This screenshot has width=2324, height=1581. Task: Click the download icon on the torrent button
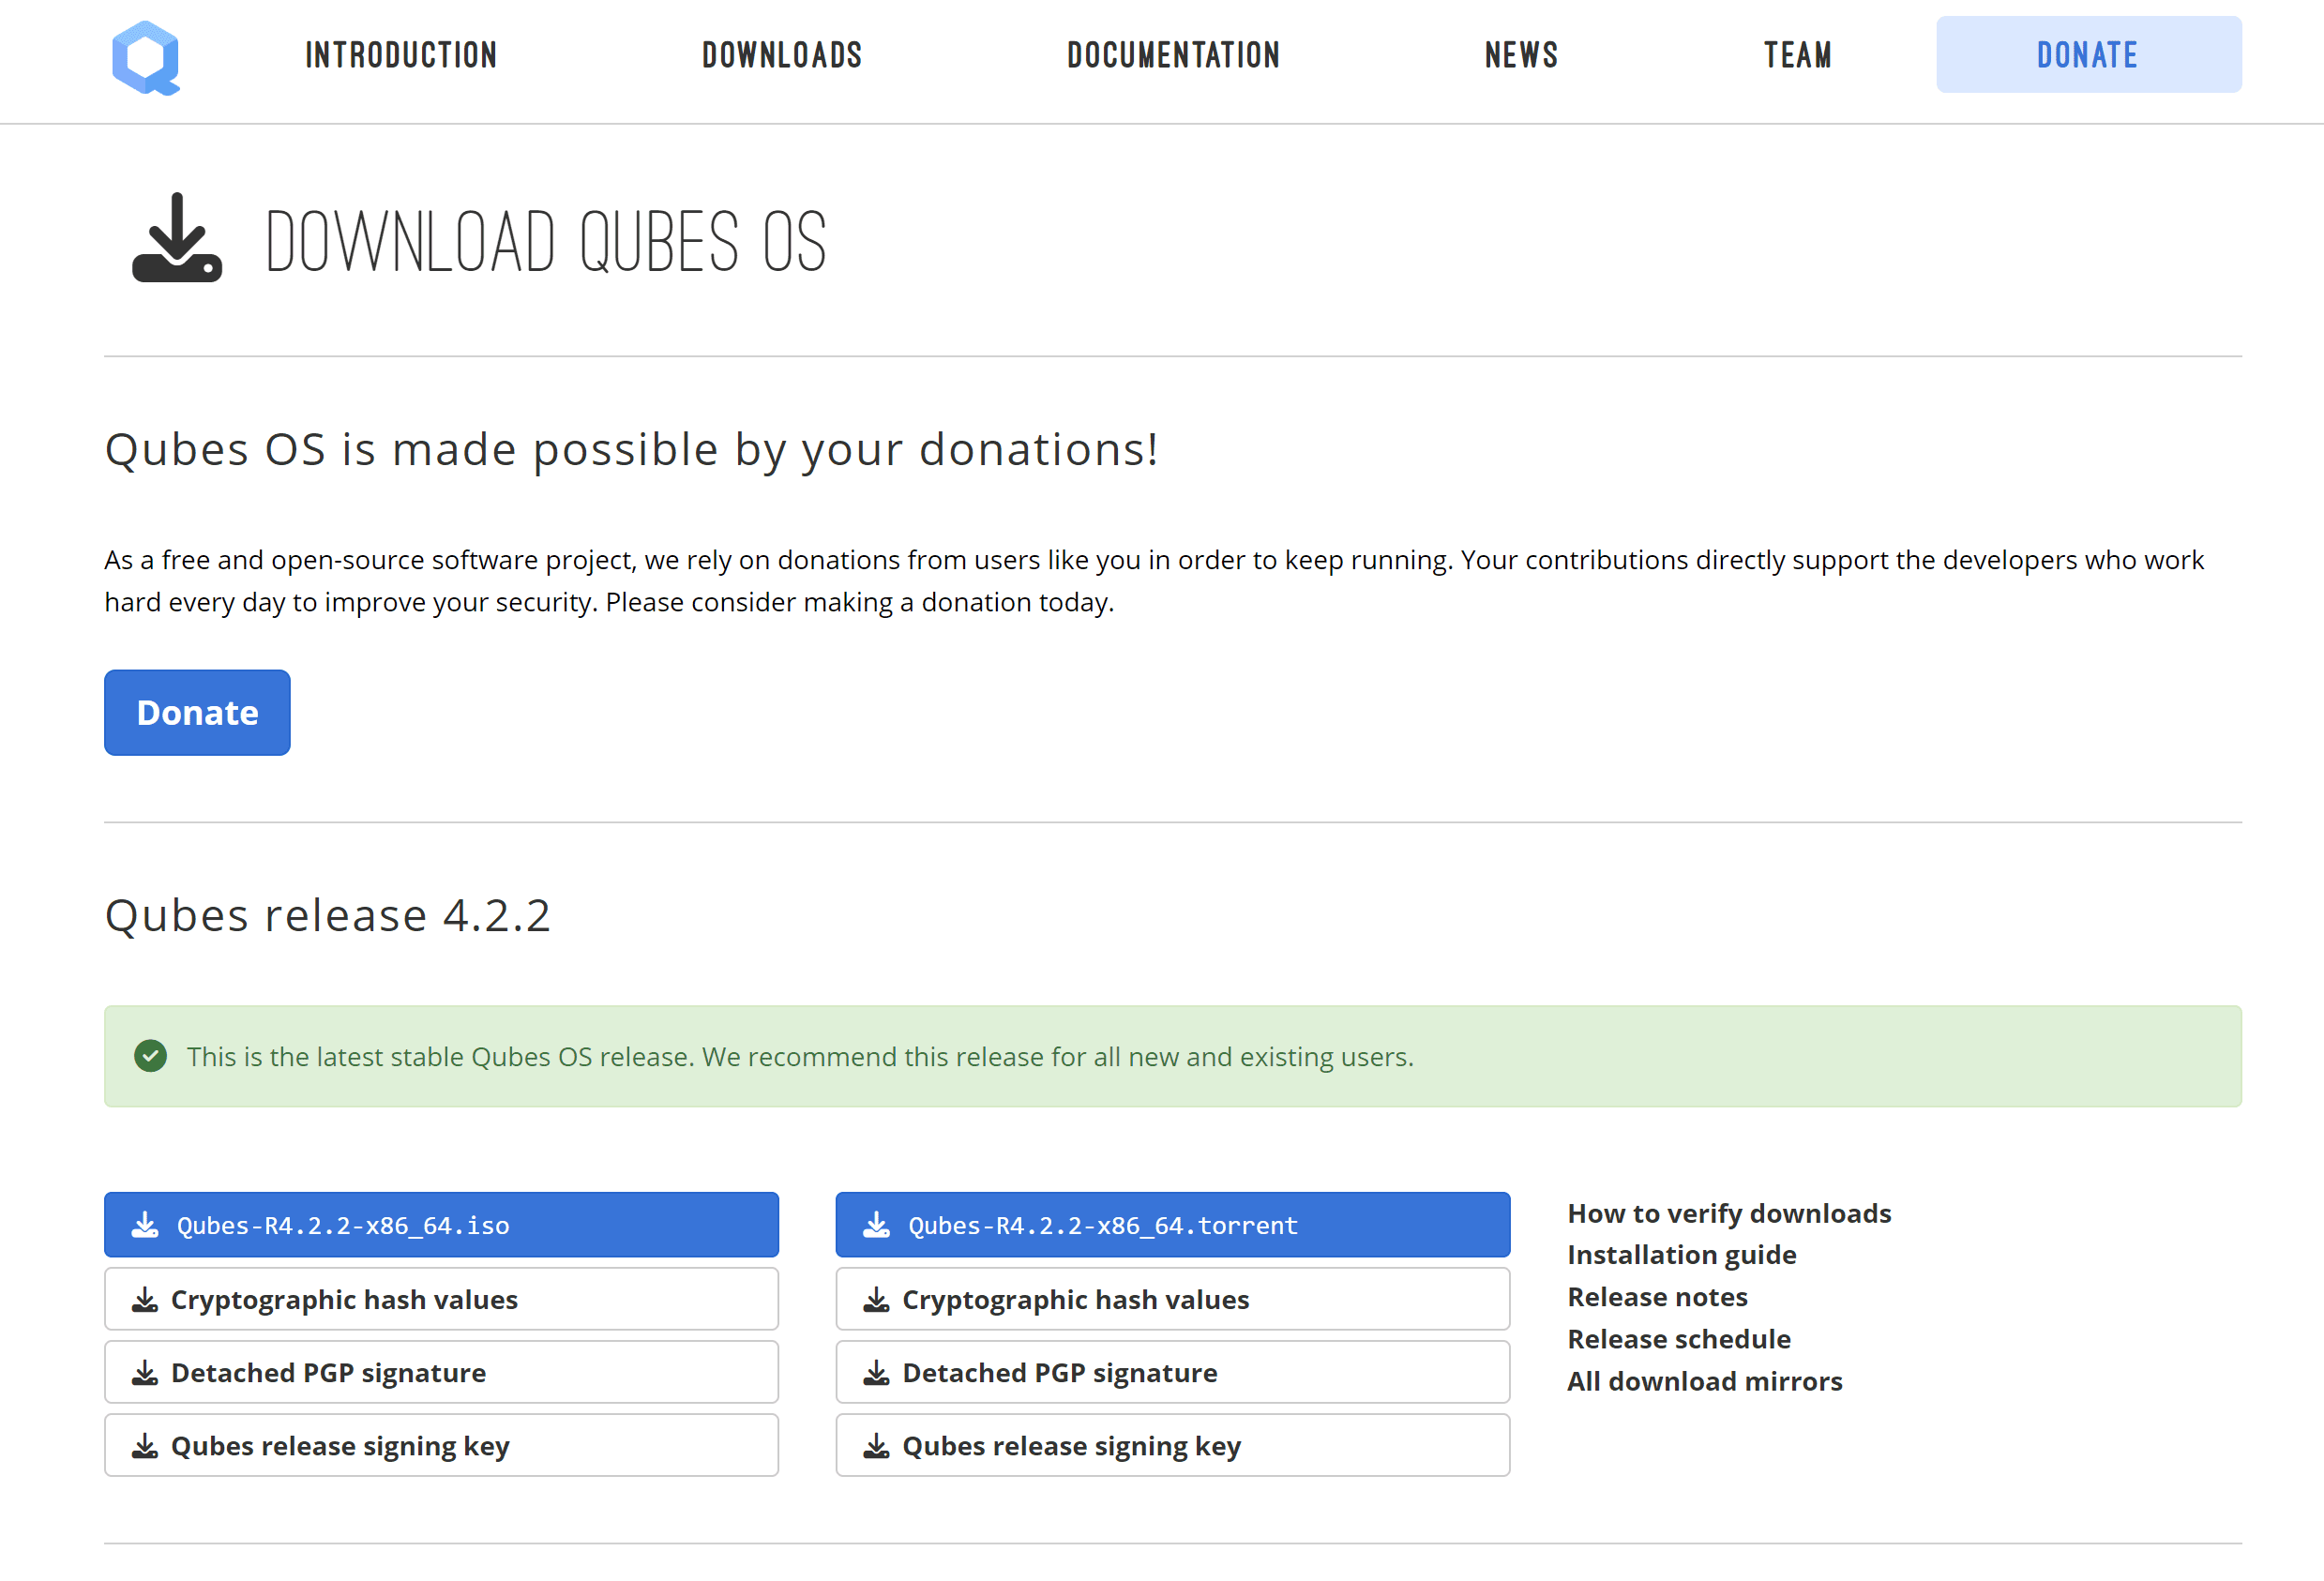876,1225
